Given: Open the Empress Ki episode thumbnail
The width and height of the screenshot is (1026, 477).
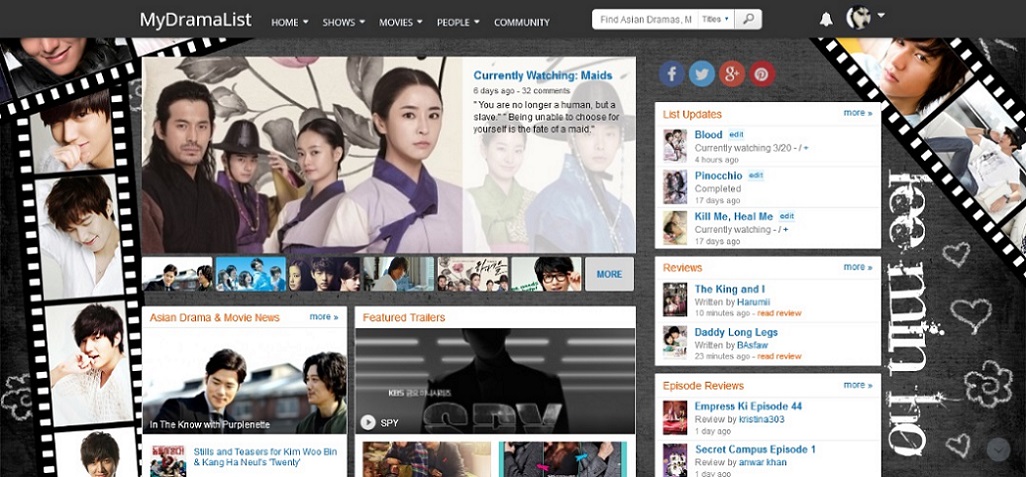Looking at the screenshot, I should point(675,418).
